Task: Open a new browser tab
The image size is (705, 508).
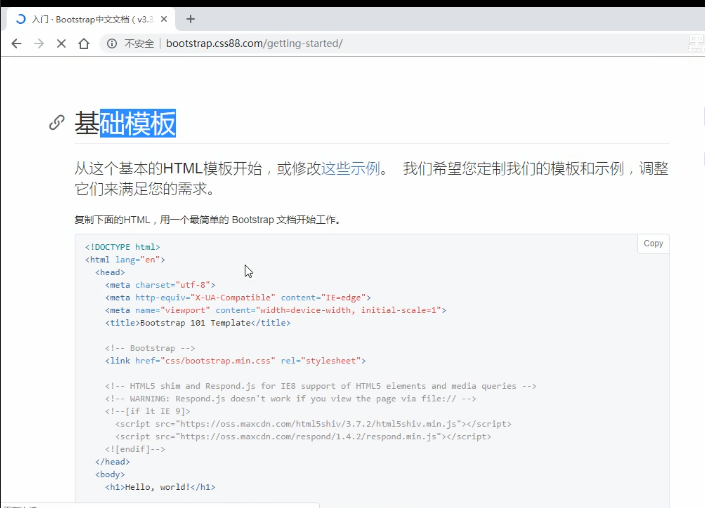Action: [191, 19]
